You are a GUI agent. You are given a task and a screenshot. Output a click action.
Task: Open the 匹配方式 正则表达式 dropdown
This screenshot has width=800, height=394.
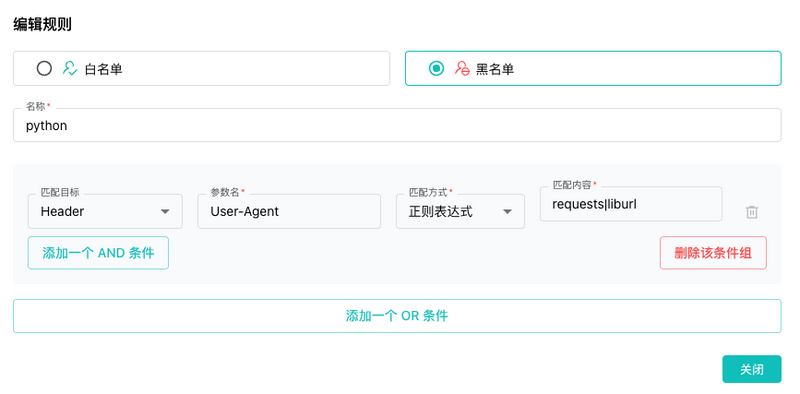[x=460, y=211]
